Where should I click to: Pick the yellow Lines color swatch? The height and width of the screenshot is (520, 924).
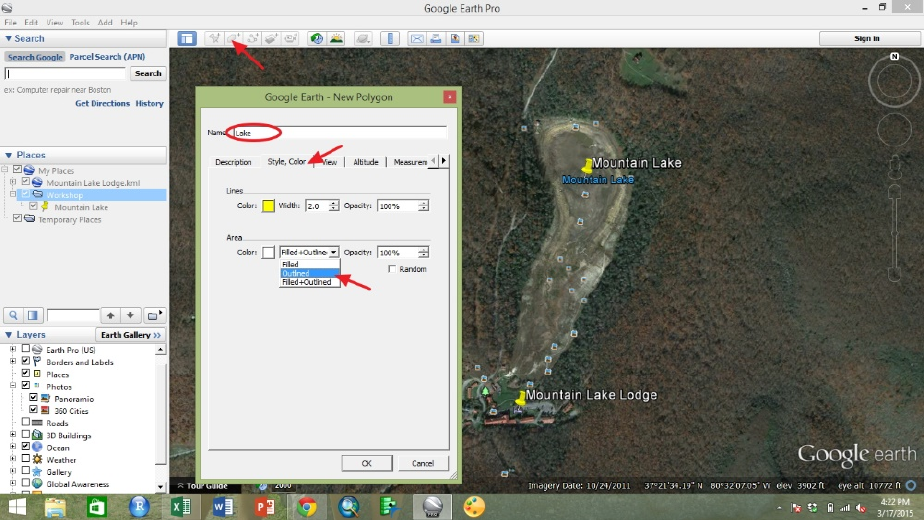point(268,206)
